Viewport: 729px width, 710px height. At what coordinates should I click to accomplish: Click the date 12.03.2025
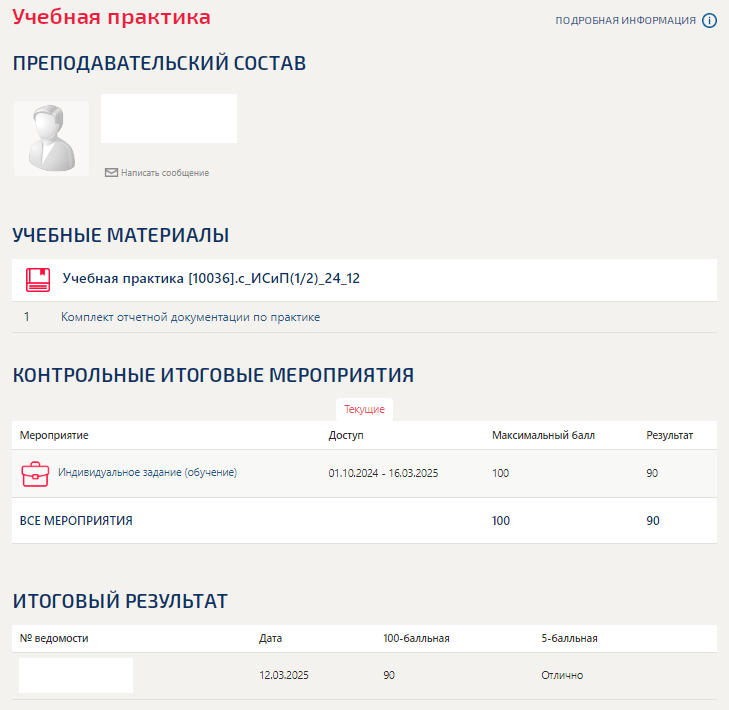284,675
